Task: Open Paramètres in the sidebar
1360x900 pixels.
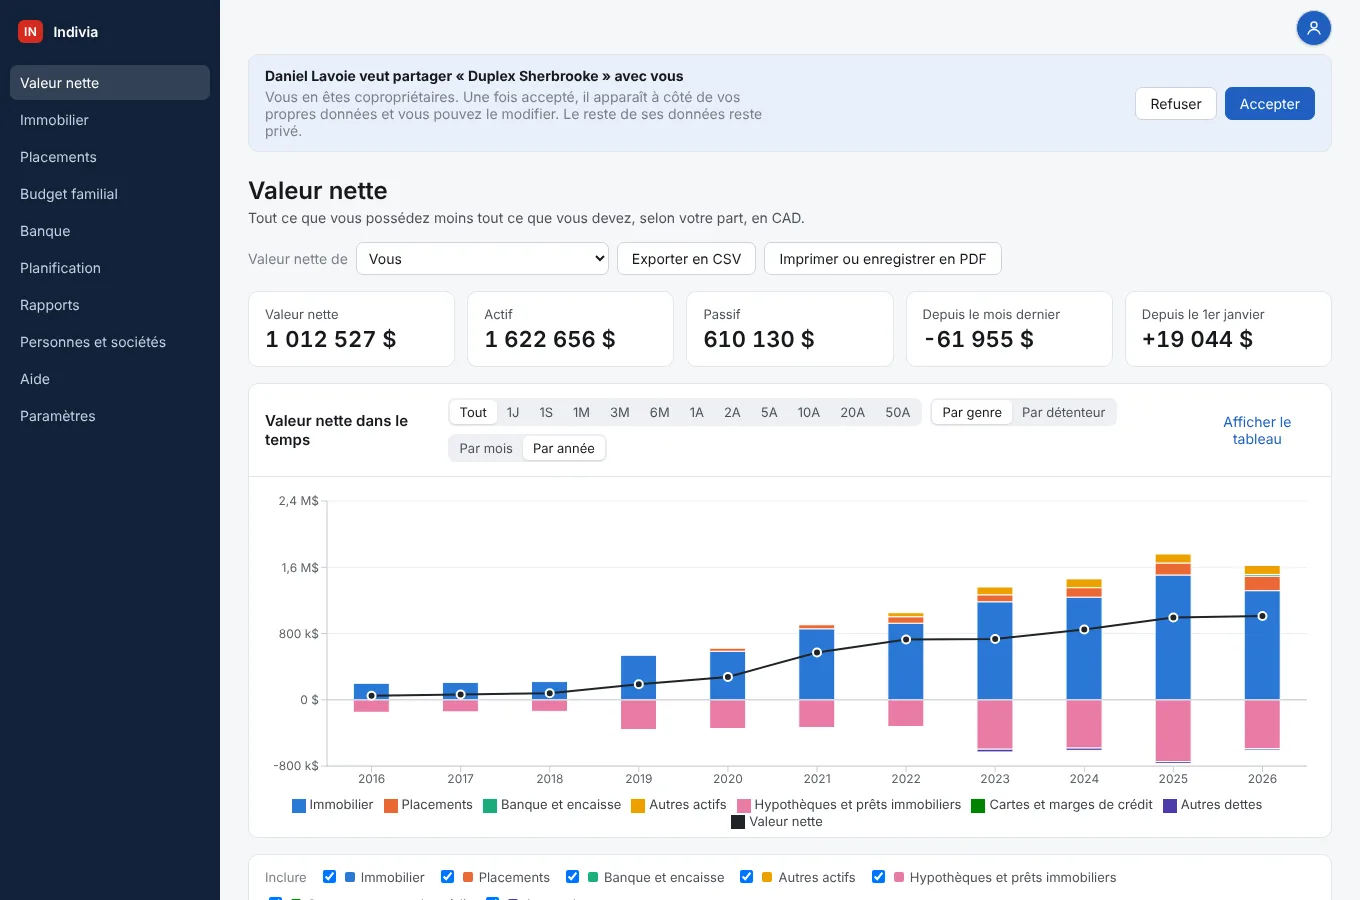Action: pyautogui.click(x=110, y=416)
